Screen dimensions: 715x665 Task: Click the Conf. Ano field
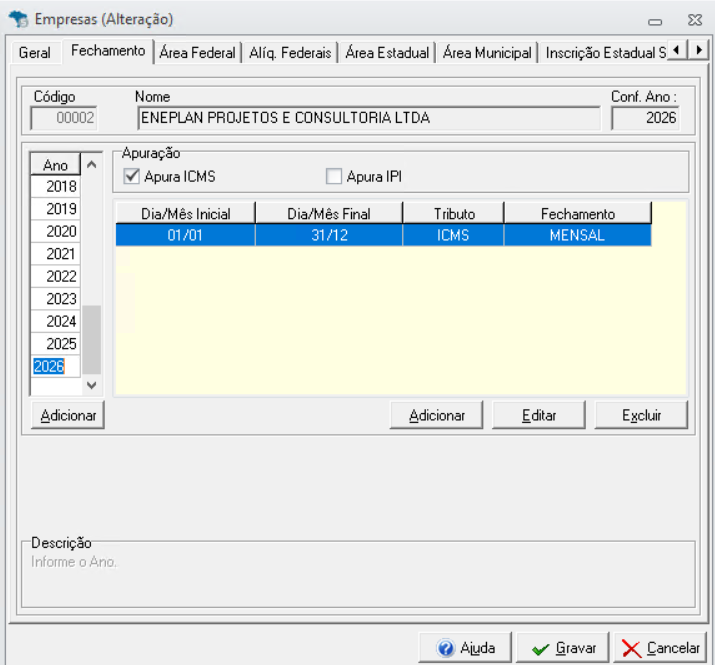click(645, 118)
